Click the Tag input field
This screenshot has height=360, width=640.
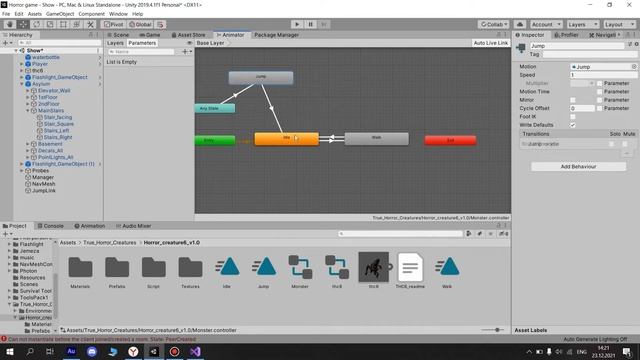(x=589, y=54)
